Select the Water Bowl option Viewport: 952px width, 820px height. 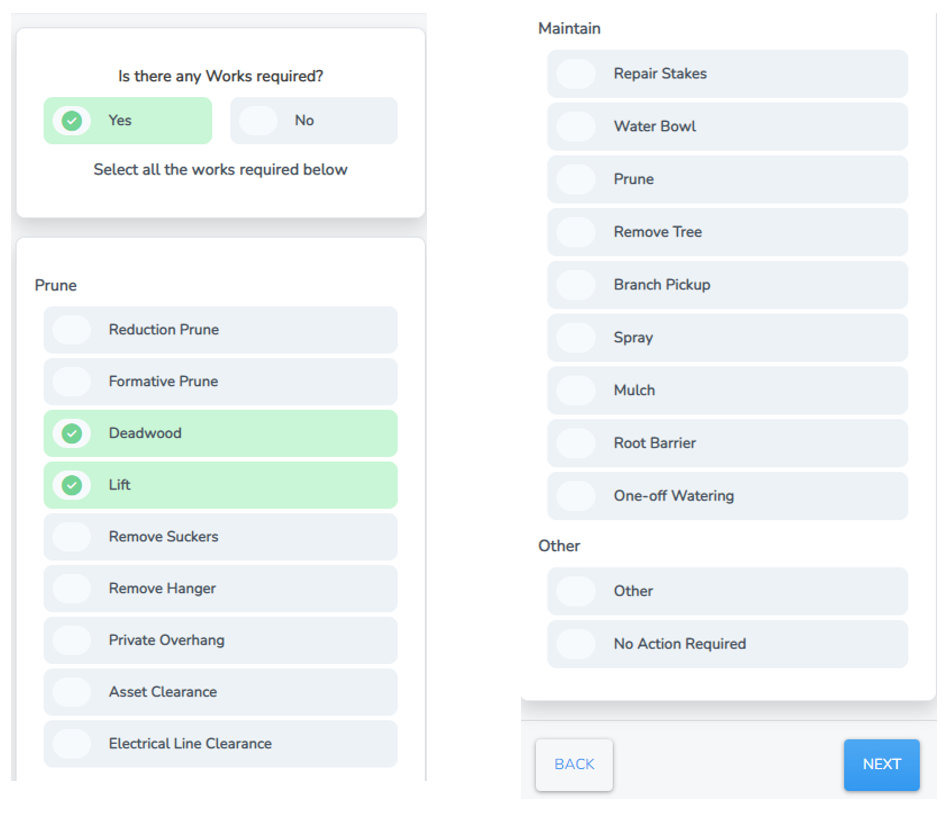(727, 126)
